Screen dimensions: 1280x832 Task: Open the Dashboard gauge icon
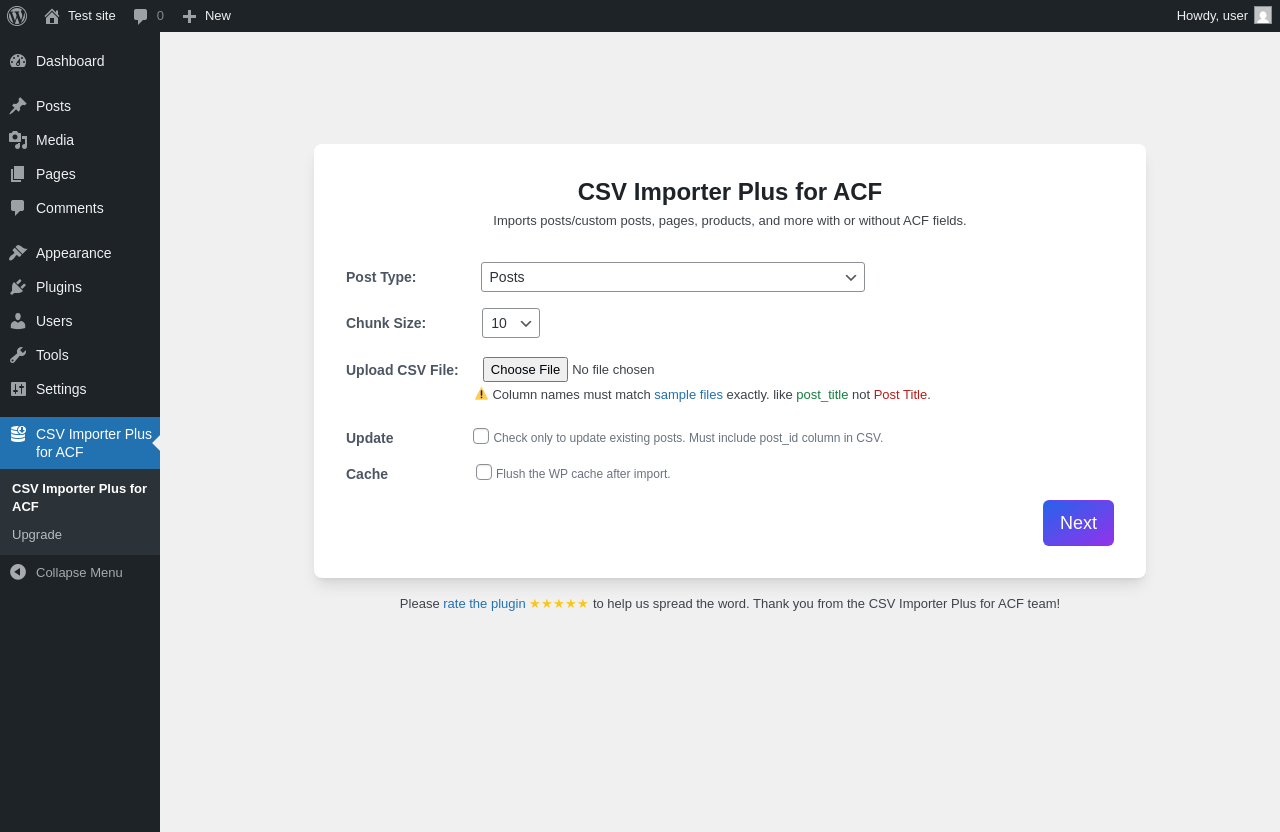18,61
